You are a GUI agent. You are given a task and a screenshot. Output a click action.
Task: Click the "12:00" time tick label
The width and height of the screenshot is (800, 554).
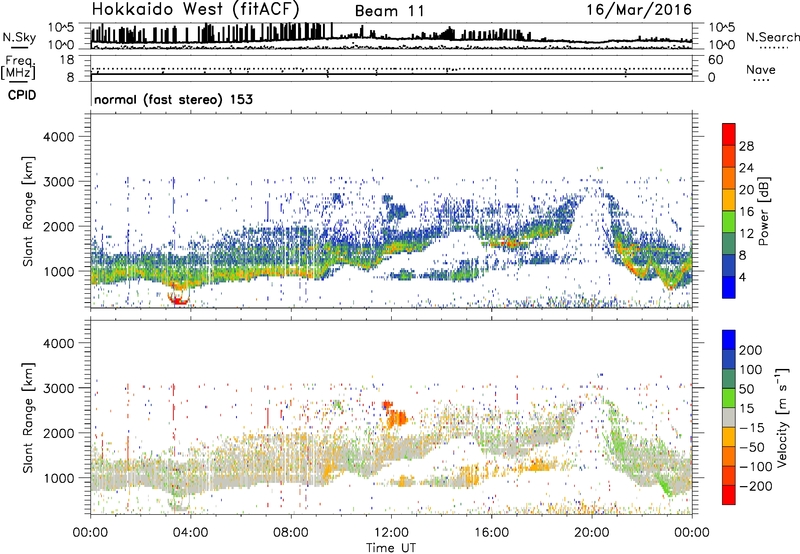coord(391,533)
